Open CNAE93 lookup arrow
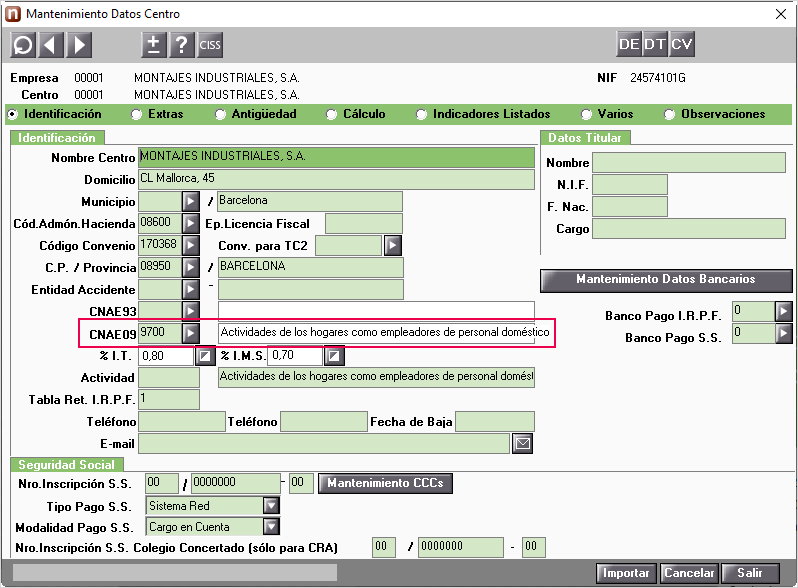 coord(191,311)
